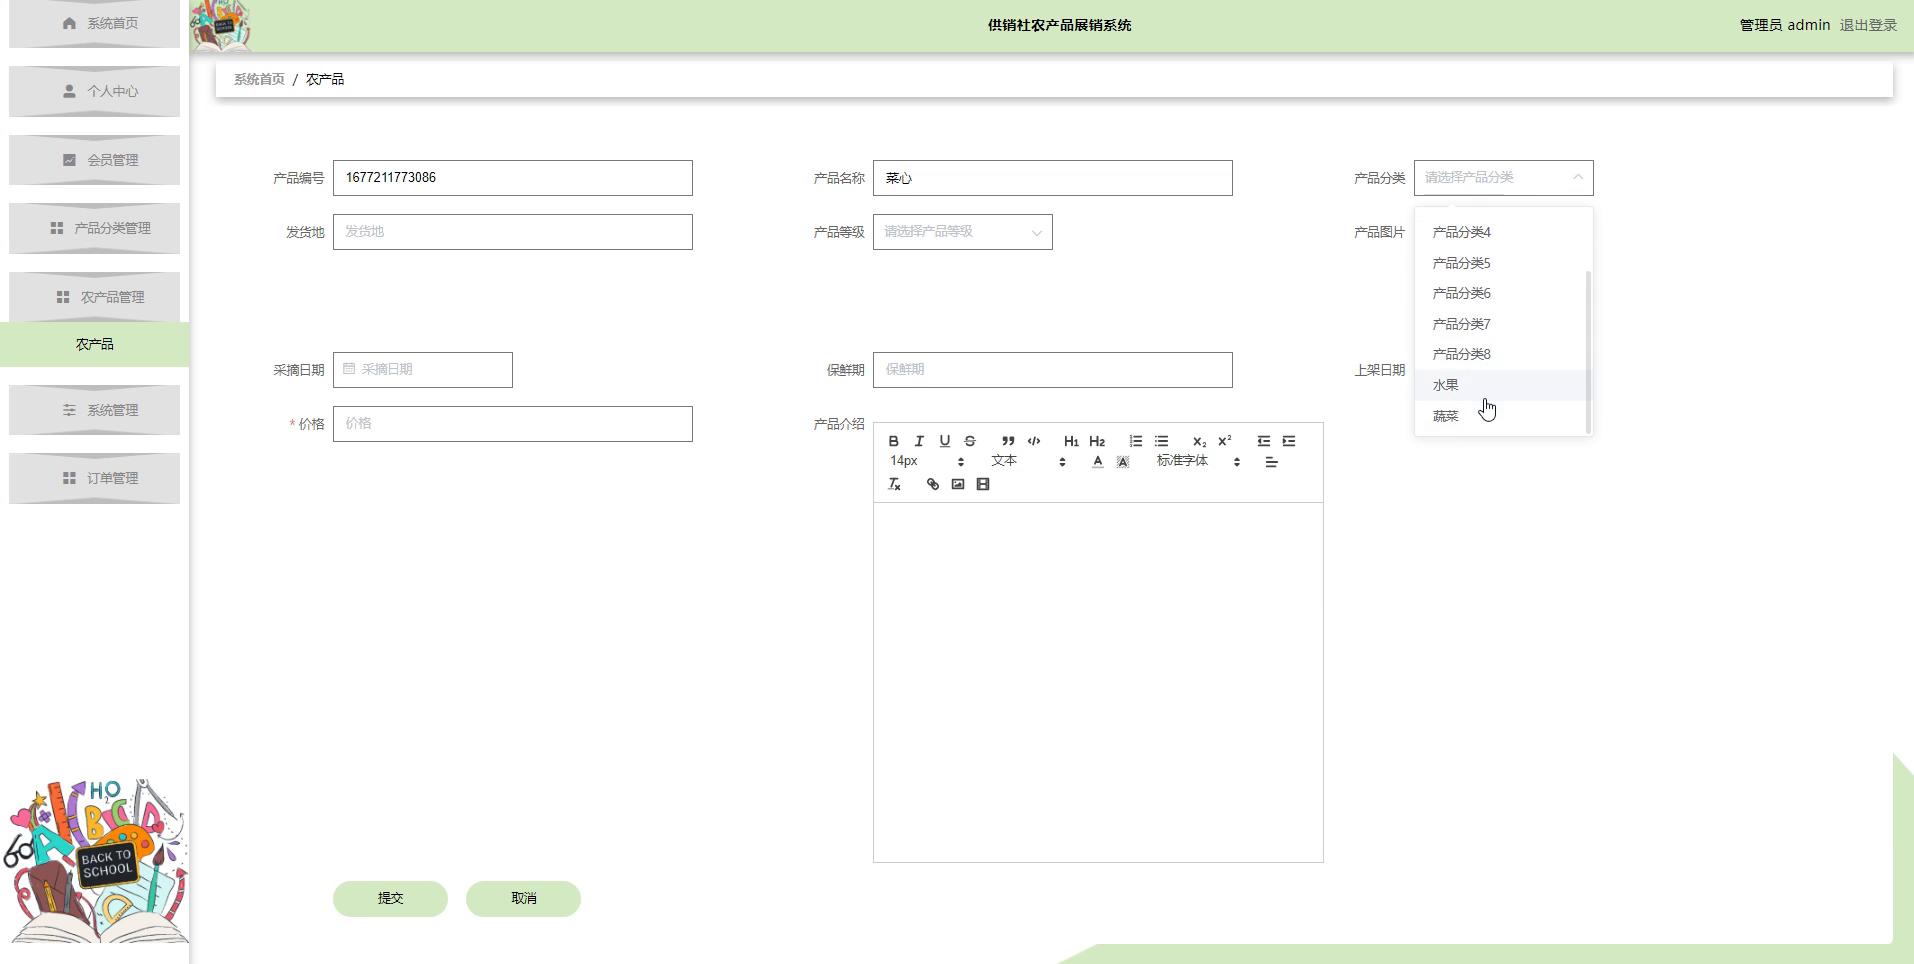Toggle italic formatting in the editor
This screenshot has height=964, width=1914.
(x=919, y=441)
